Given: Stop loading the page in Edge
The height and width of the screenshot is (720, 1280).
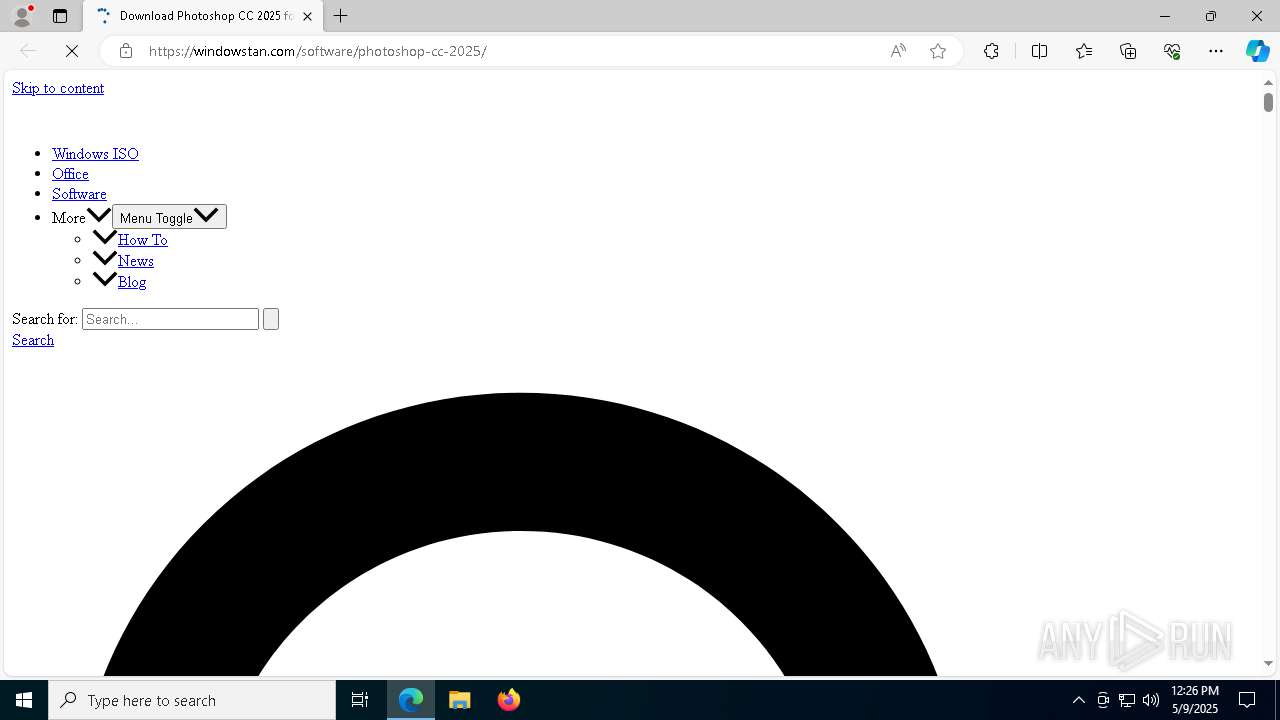Looking at the screenshot, I should (72, 51).
